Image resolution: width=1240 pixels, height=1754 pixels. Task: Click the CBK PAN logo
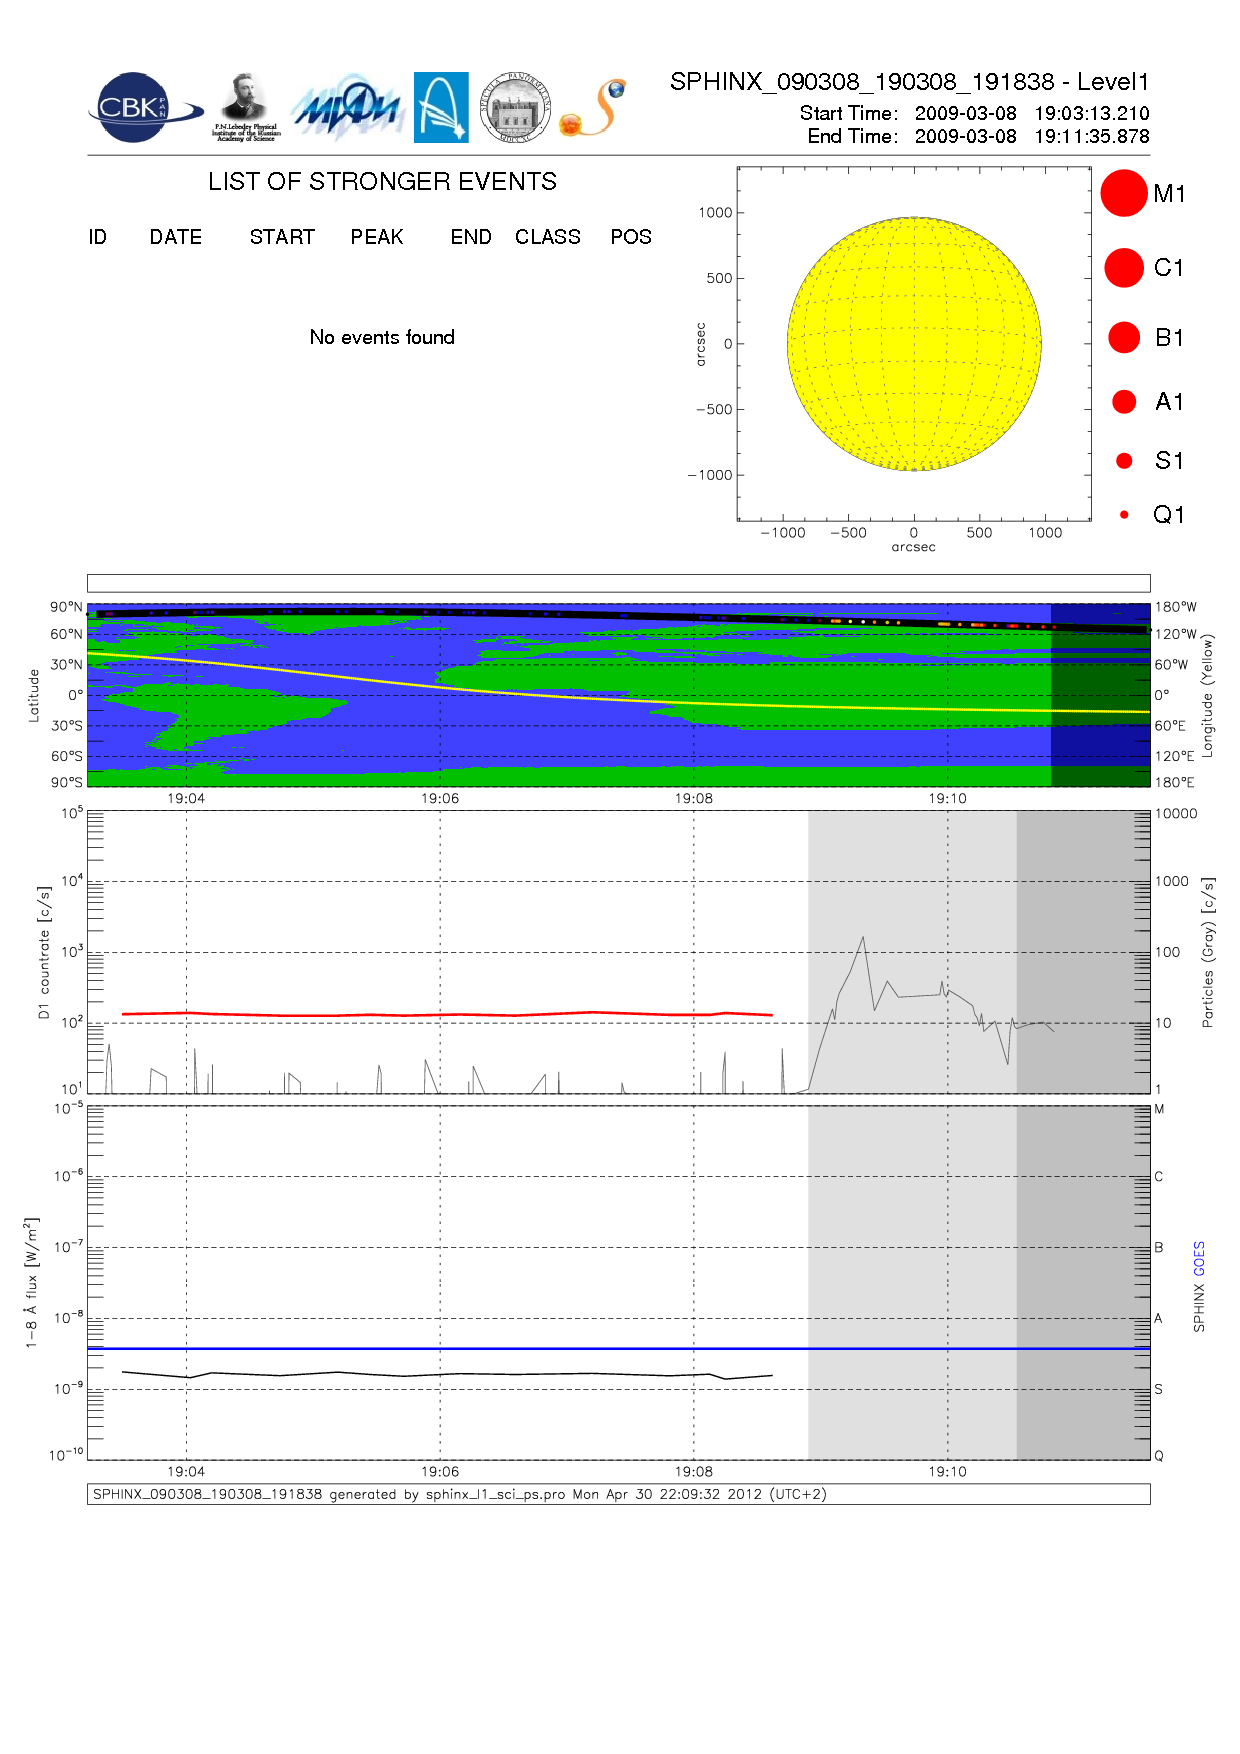coord(140,108)
